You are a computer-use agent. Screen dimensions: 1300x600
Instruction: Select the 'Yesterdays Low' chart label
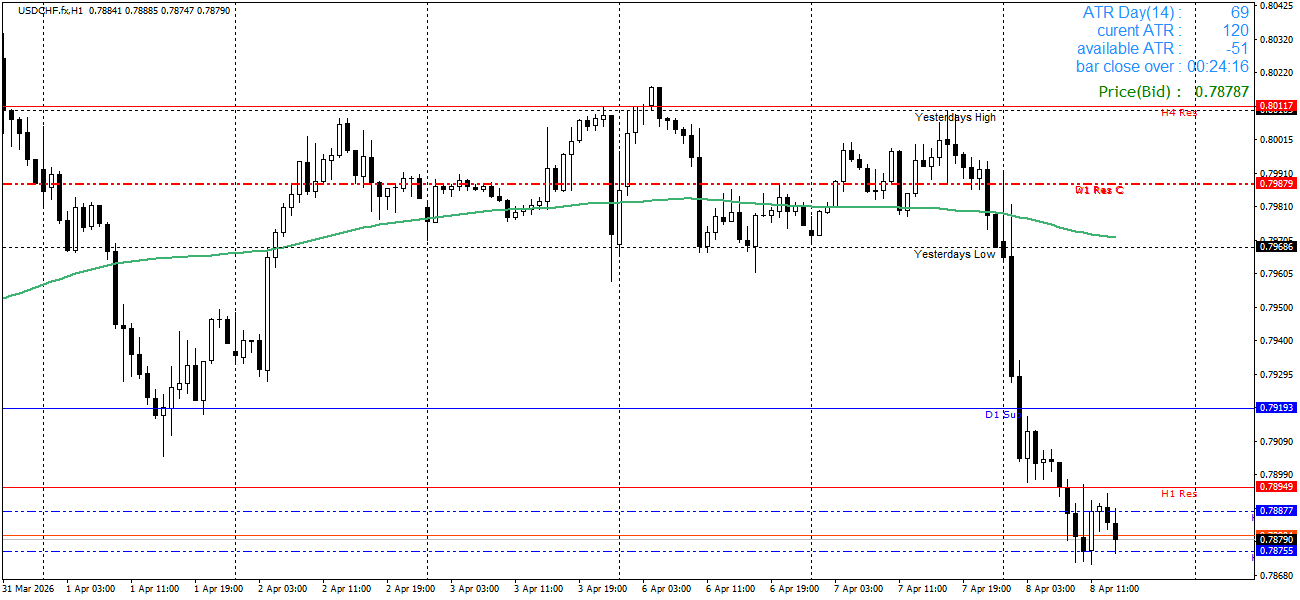[954, 254]
